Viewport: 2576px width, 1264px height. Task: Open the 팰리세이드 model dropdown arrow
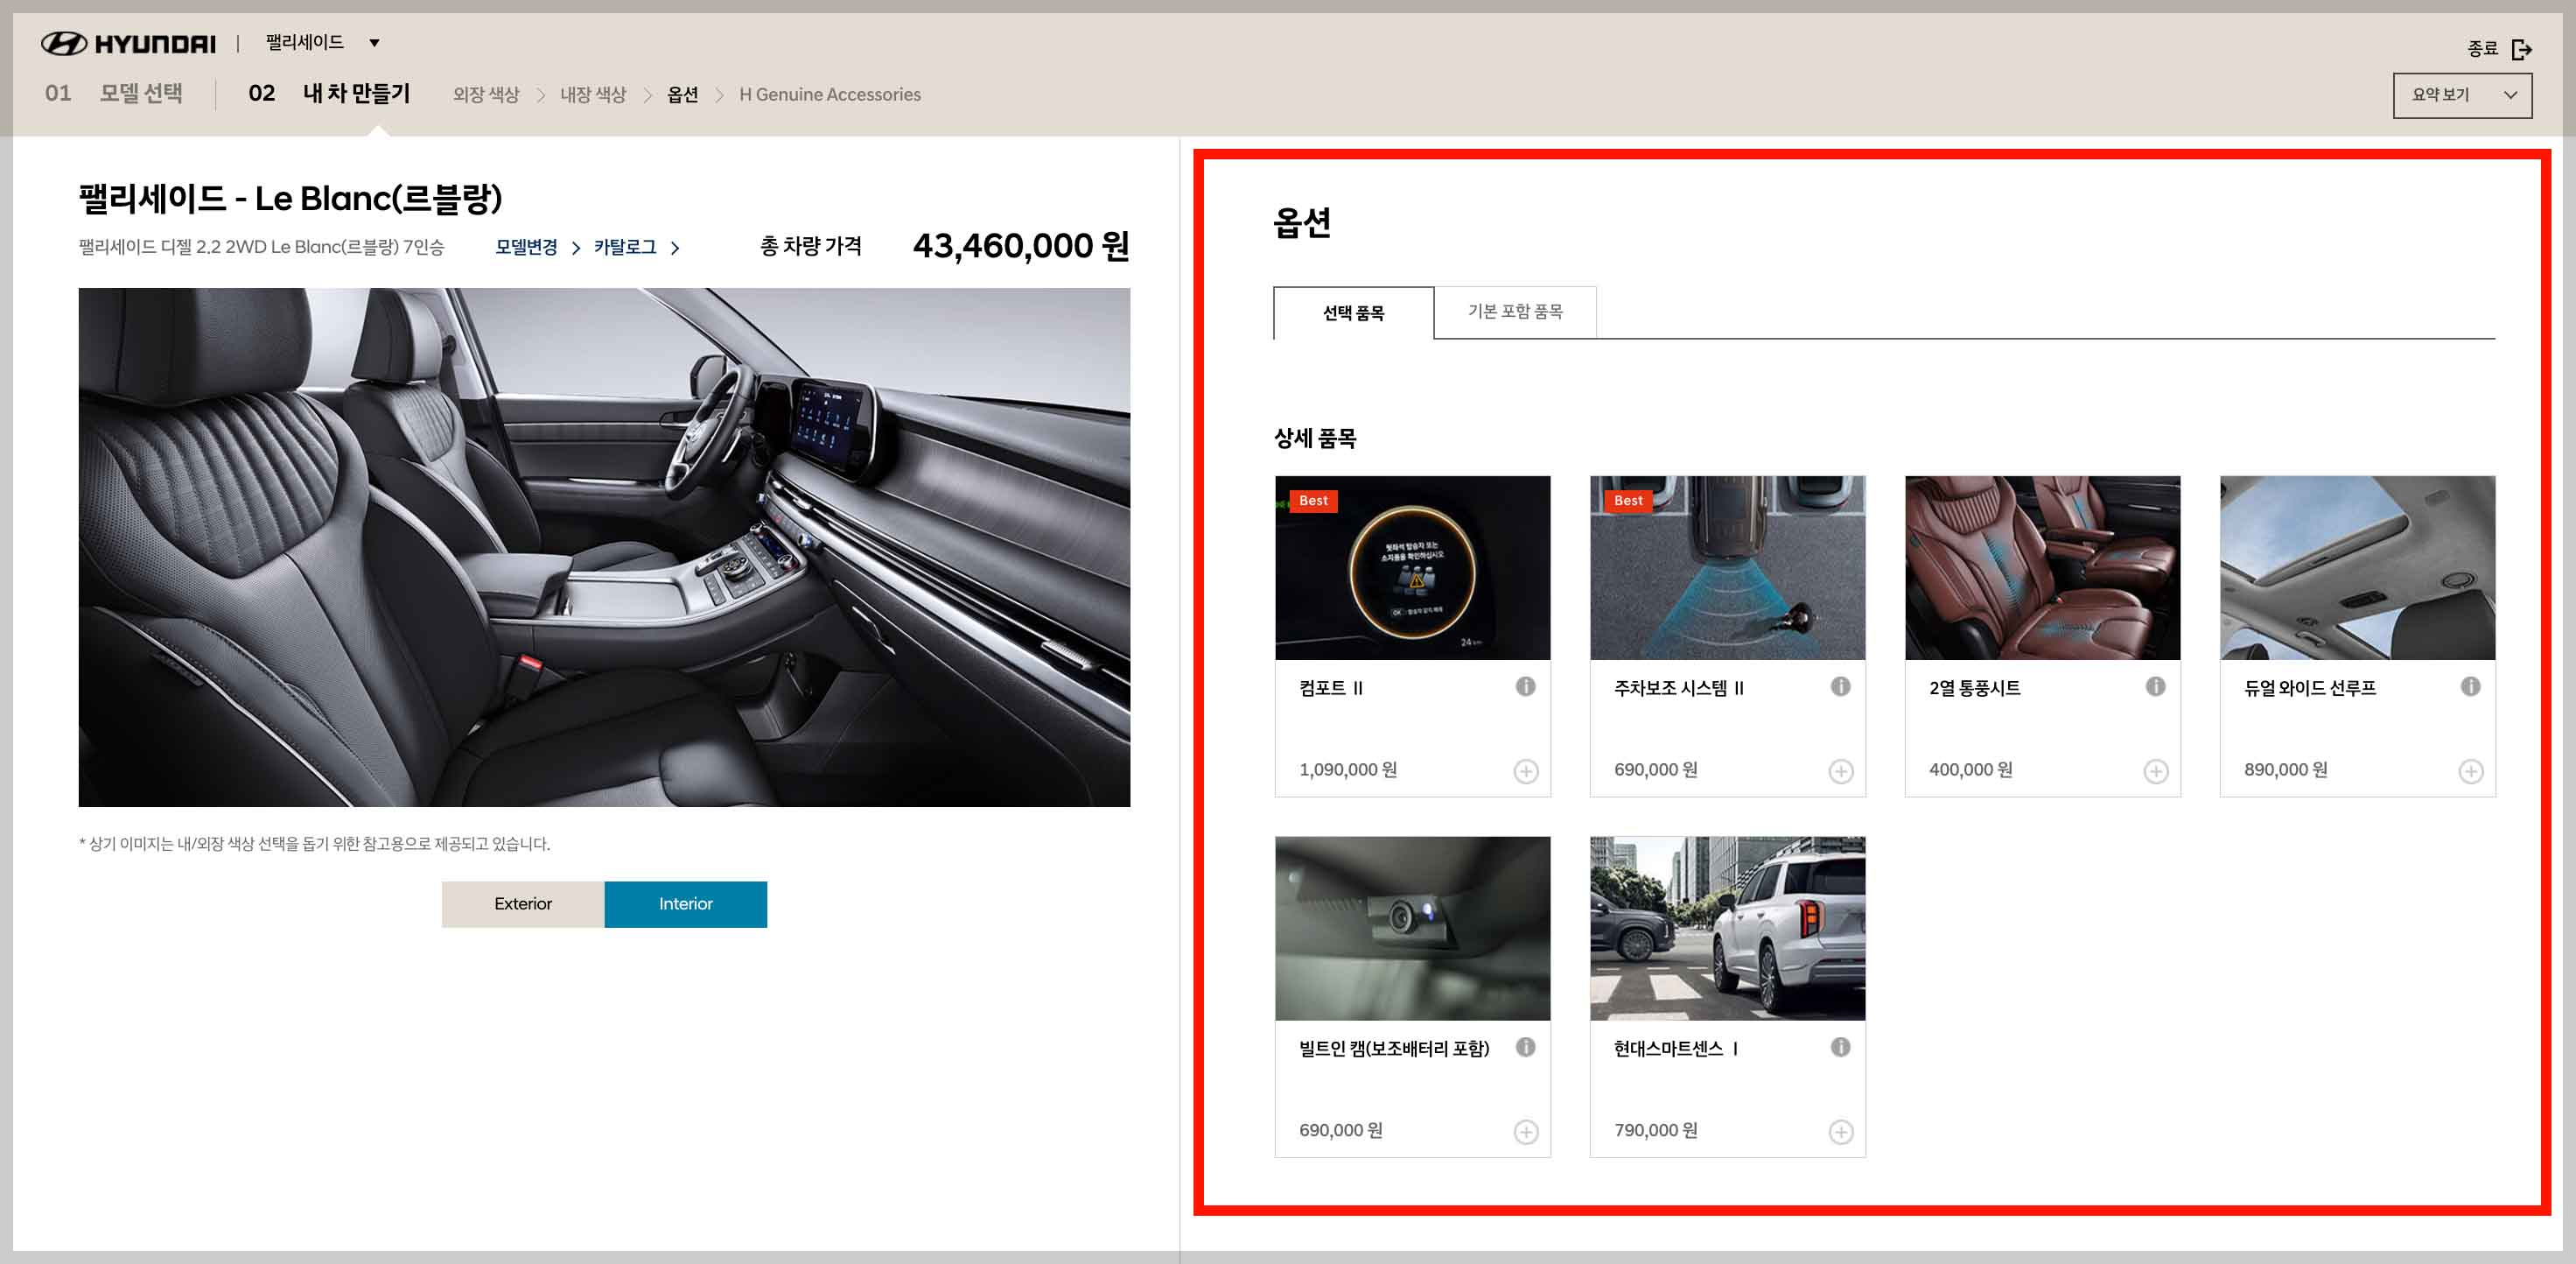(374, 43)
